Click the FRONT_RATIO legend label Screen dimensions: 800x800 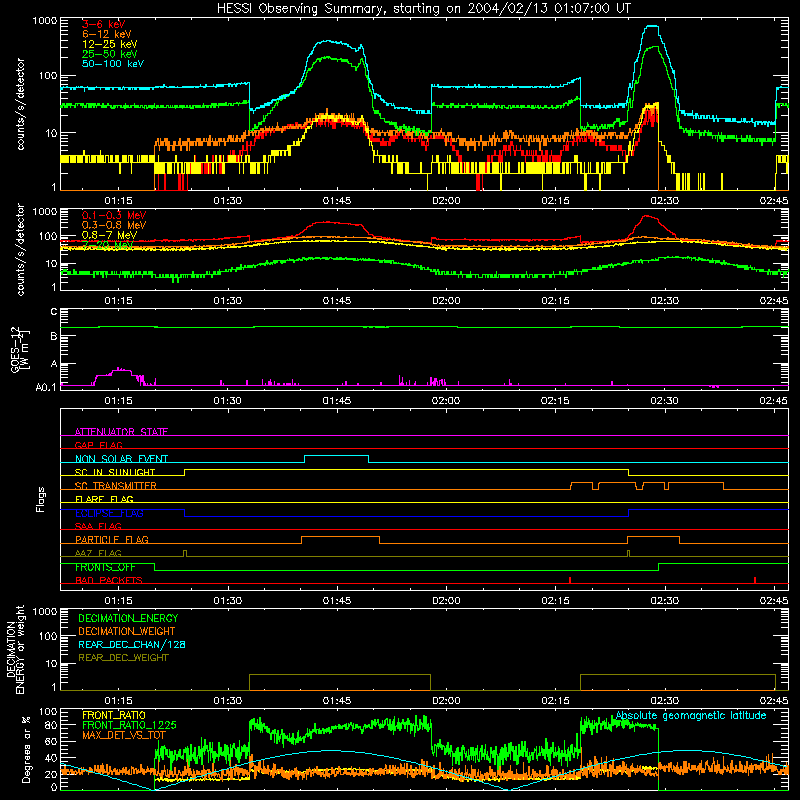point(114,715)
